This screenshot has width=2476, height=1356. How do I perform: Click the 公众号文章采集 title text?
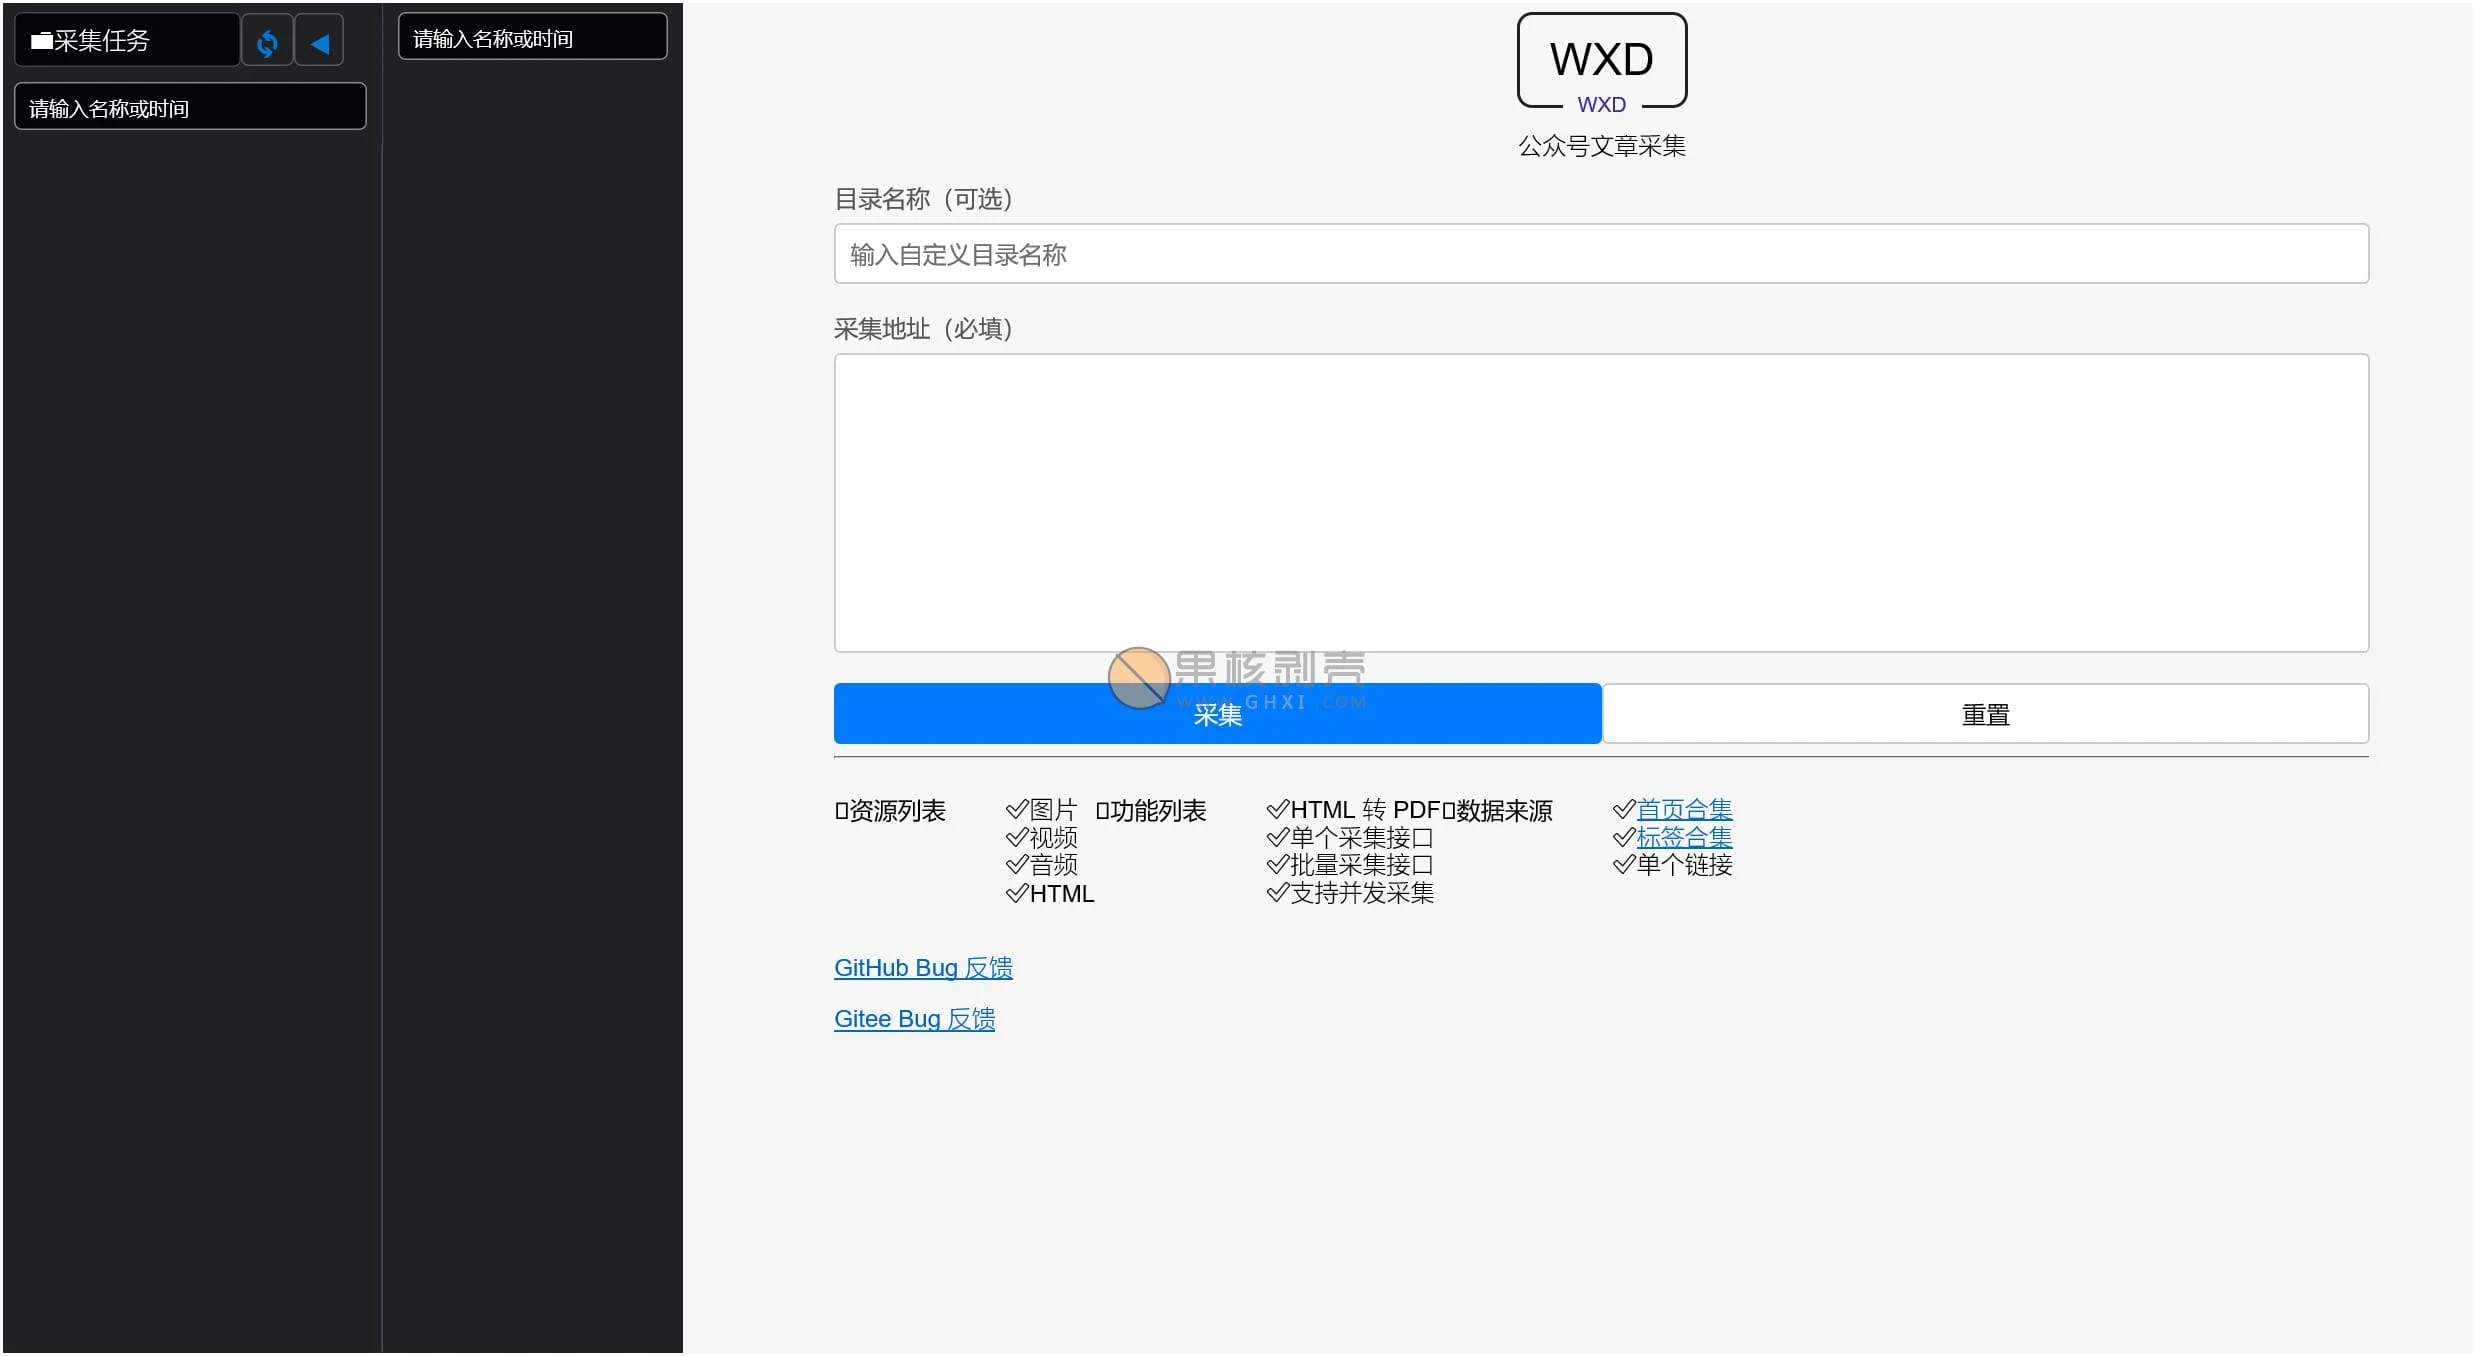[1601, 146]
